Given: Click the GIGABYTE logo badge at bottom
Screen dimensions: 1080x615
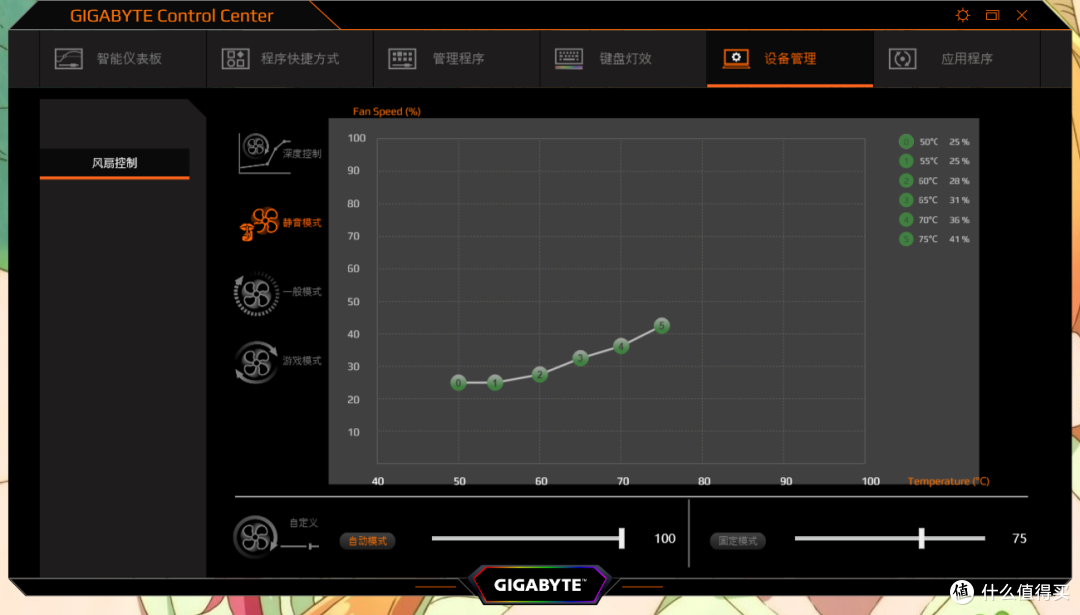Looking at the screenshot, I should (539, 585).
